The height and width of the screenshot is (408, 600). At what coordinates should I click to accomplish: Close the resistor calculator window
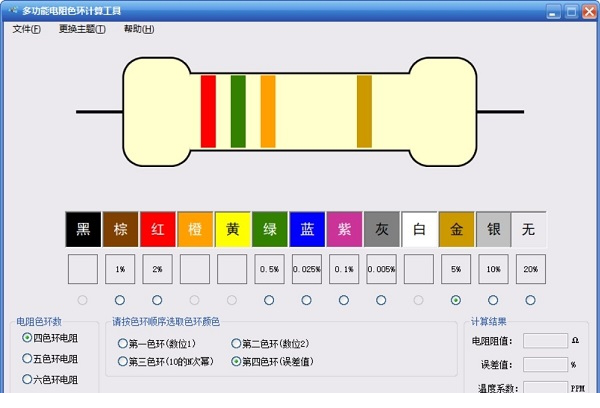click(x=589, y=11)
